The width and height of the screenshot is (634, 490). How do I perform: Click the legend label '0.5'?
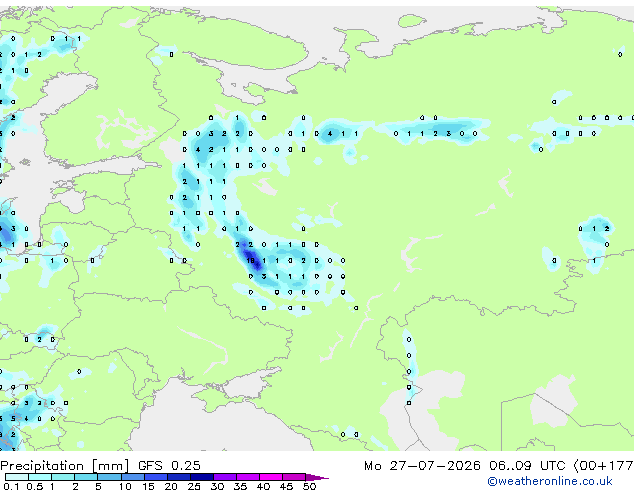[x=34, y=486]
